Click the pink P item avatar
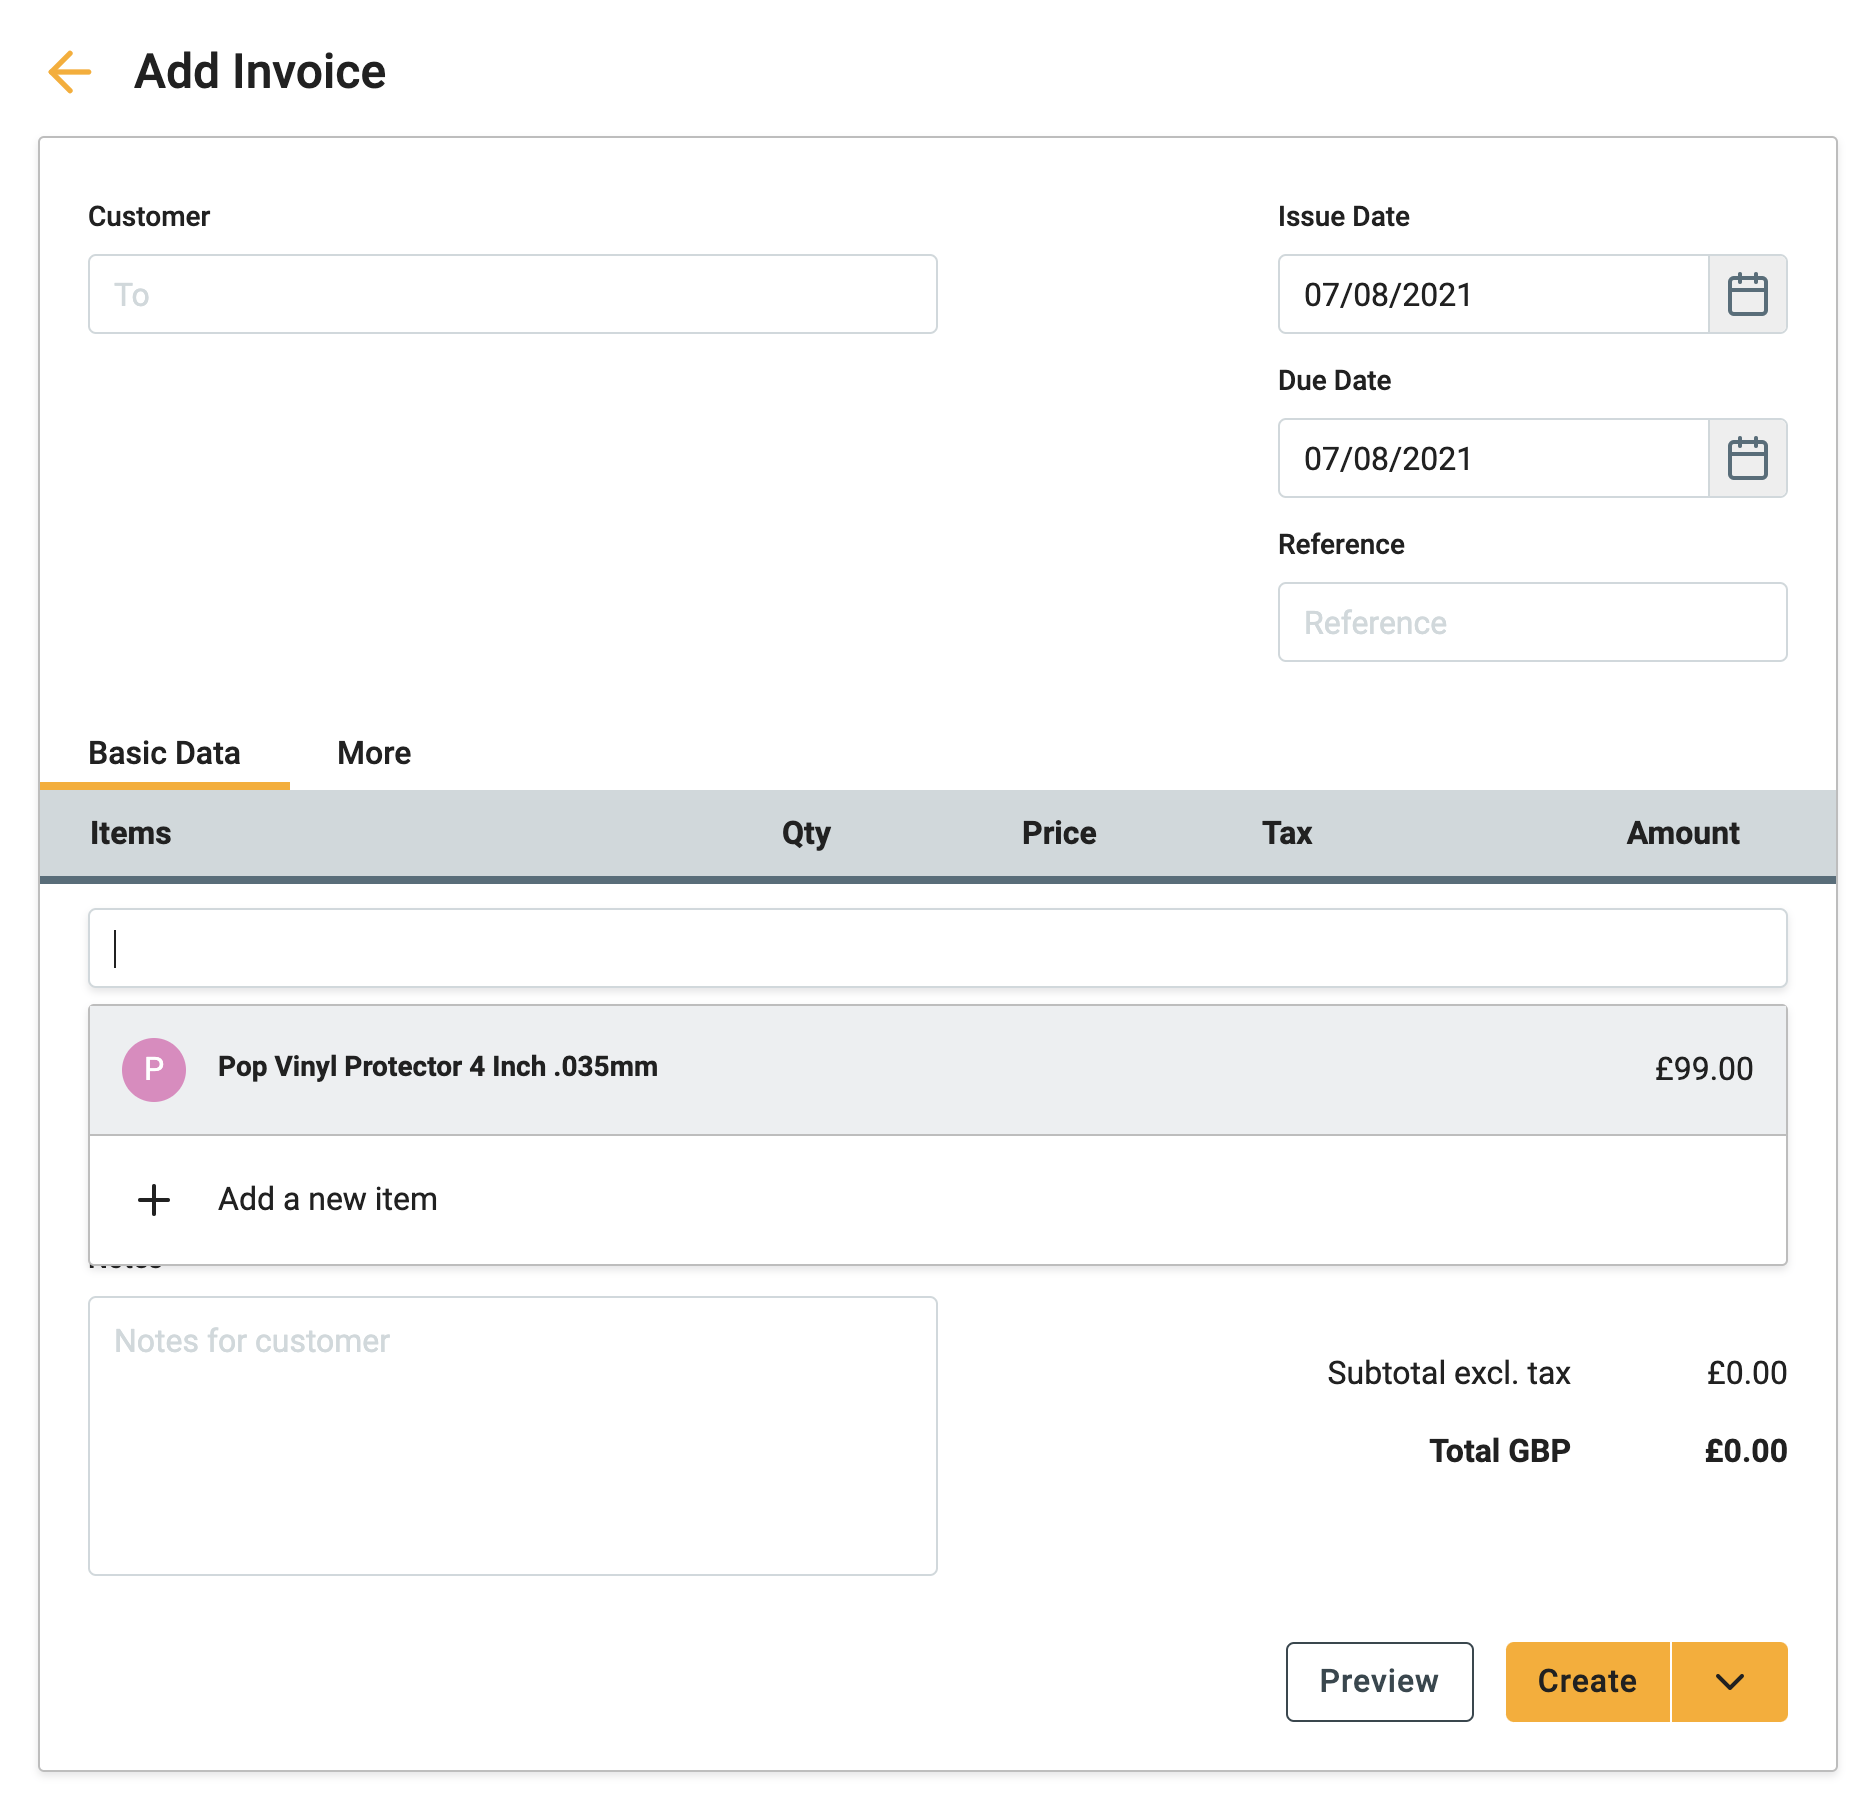The image size is (1858, 1810). (154, 1069)
